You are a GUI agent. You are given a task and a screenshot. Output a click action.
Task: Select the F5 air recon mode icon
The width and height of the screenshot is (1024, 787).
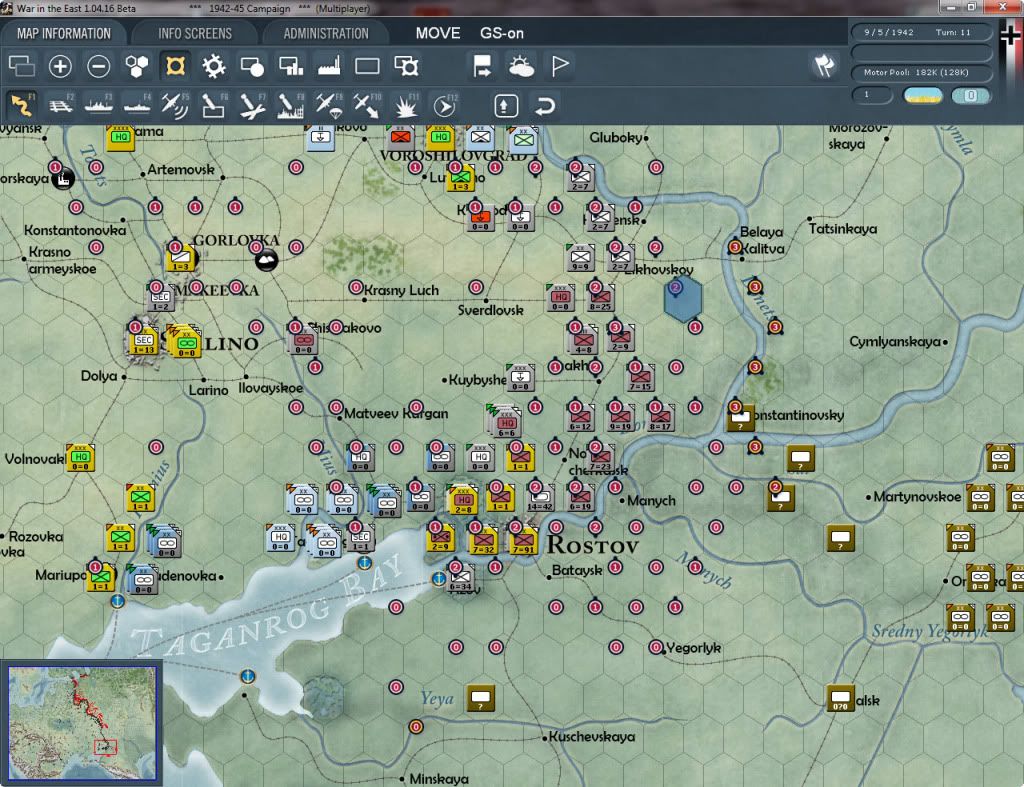pyautogui.click(x=175, y=105)
